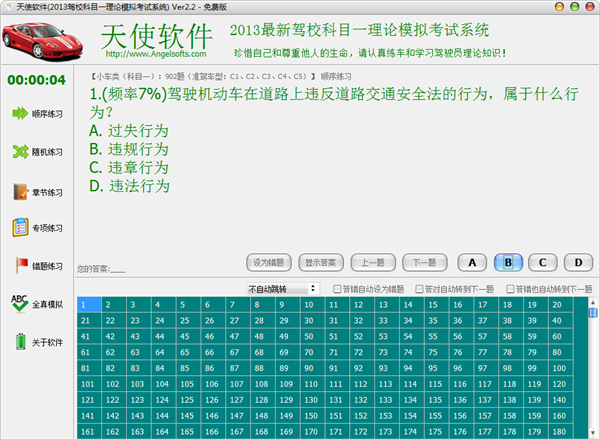Jump to question 100 in grid

561,368
